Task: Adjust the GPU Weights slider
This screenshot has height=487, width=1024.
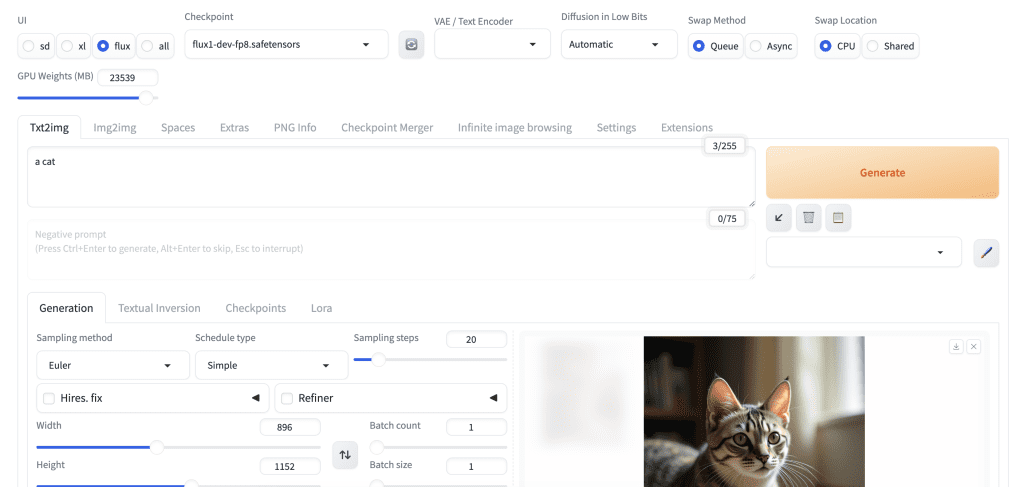Action: click(x=88, y=98)
